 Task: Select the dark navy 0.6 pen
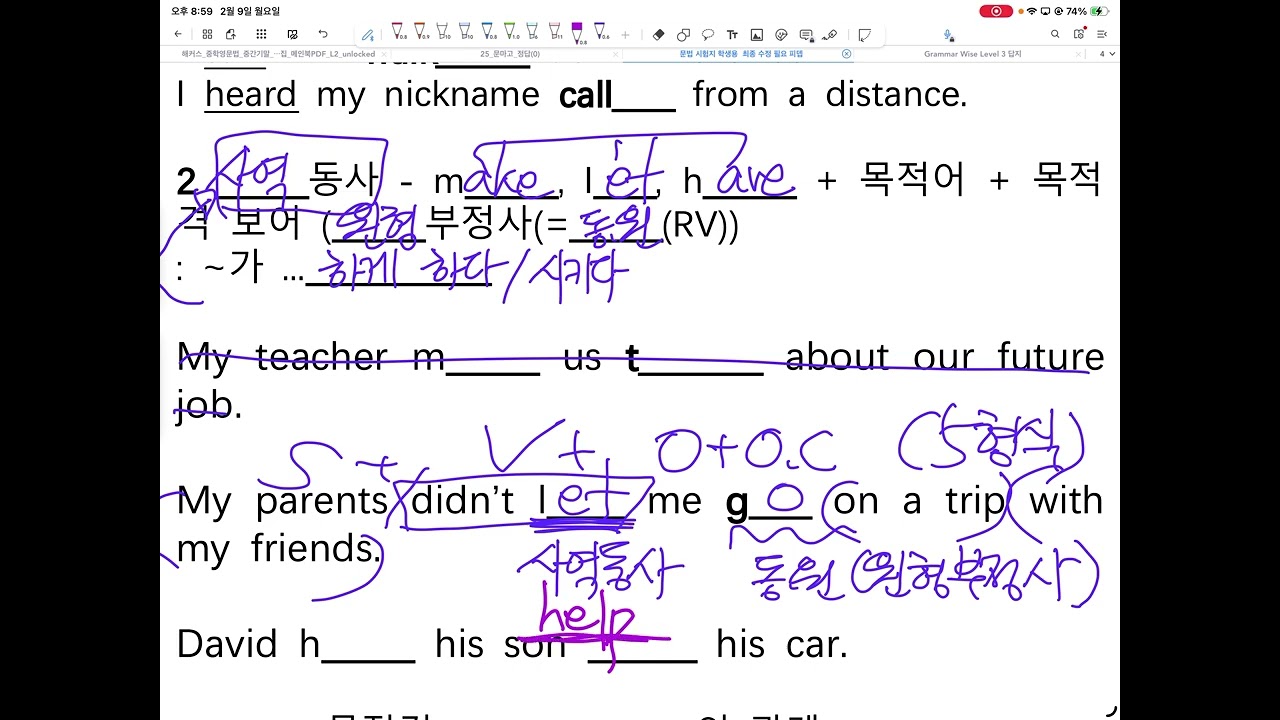600,33
